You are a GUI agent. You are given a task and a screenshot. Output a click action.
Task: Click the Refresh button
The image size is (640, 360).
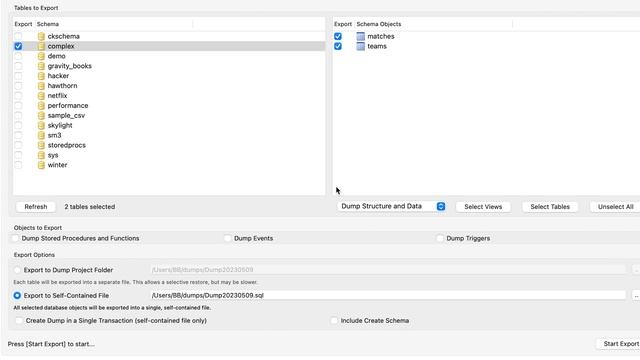36,207
